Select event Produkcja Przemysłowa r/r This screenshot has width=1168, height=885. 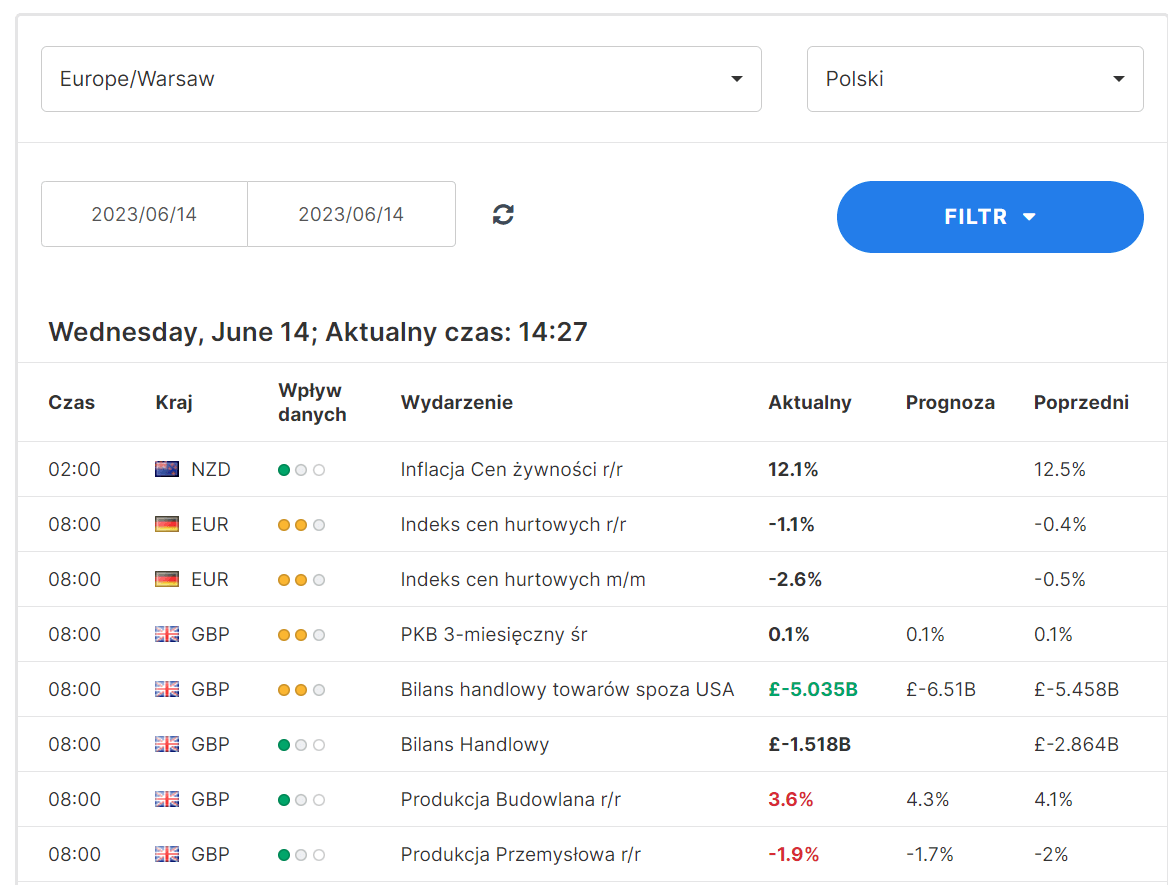click(520, 854)
